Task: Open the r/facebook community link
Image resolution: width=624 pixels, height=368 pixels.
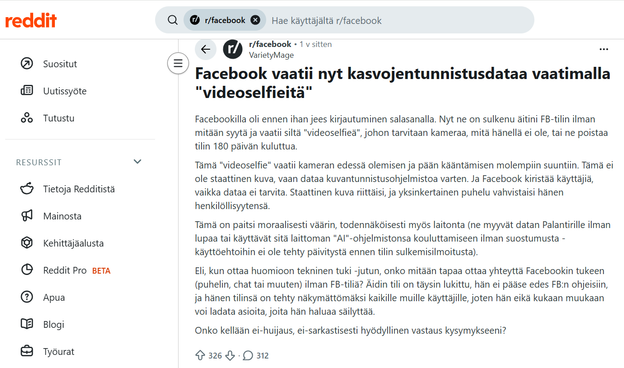Action: pyautogui.click(x=270, y=44)
